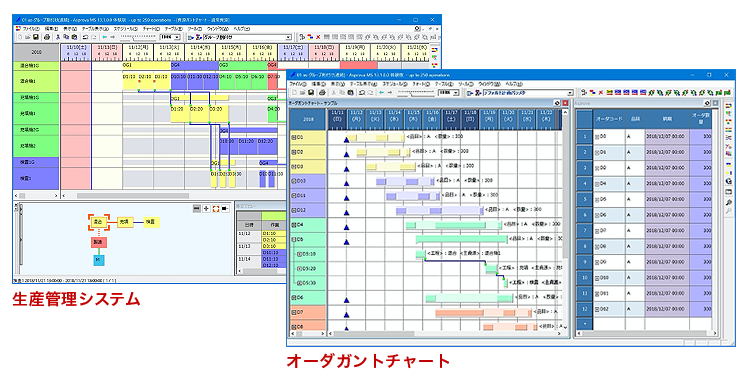Click globe icon on front window right sidebar

728,181
